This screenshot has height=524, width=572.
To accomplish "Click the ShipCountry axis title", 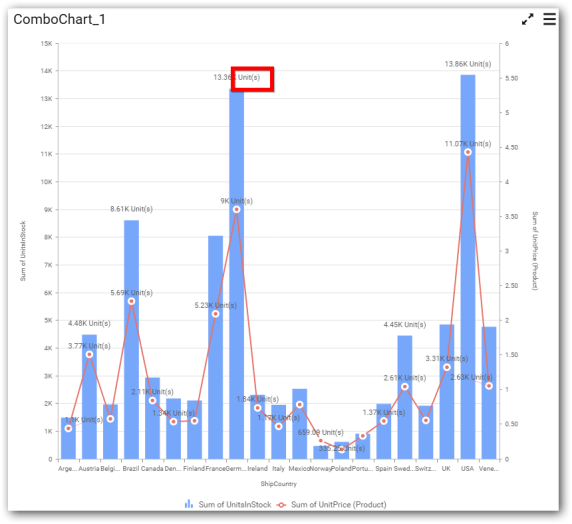I will click(278, 483).
